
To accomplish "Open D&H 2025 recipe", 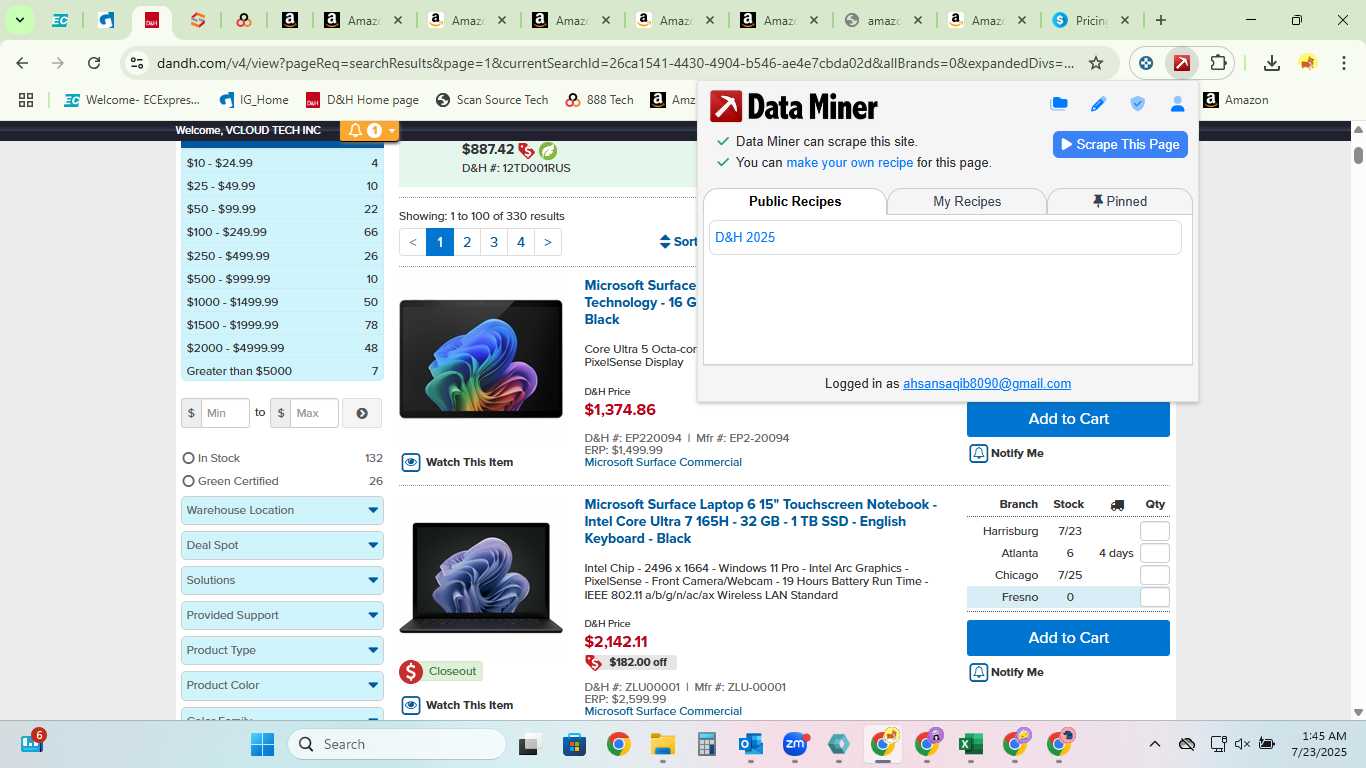I will pyautogui.click(x=745, y=237).
